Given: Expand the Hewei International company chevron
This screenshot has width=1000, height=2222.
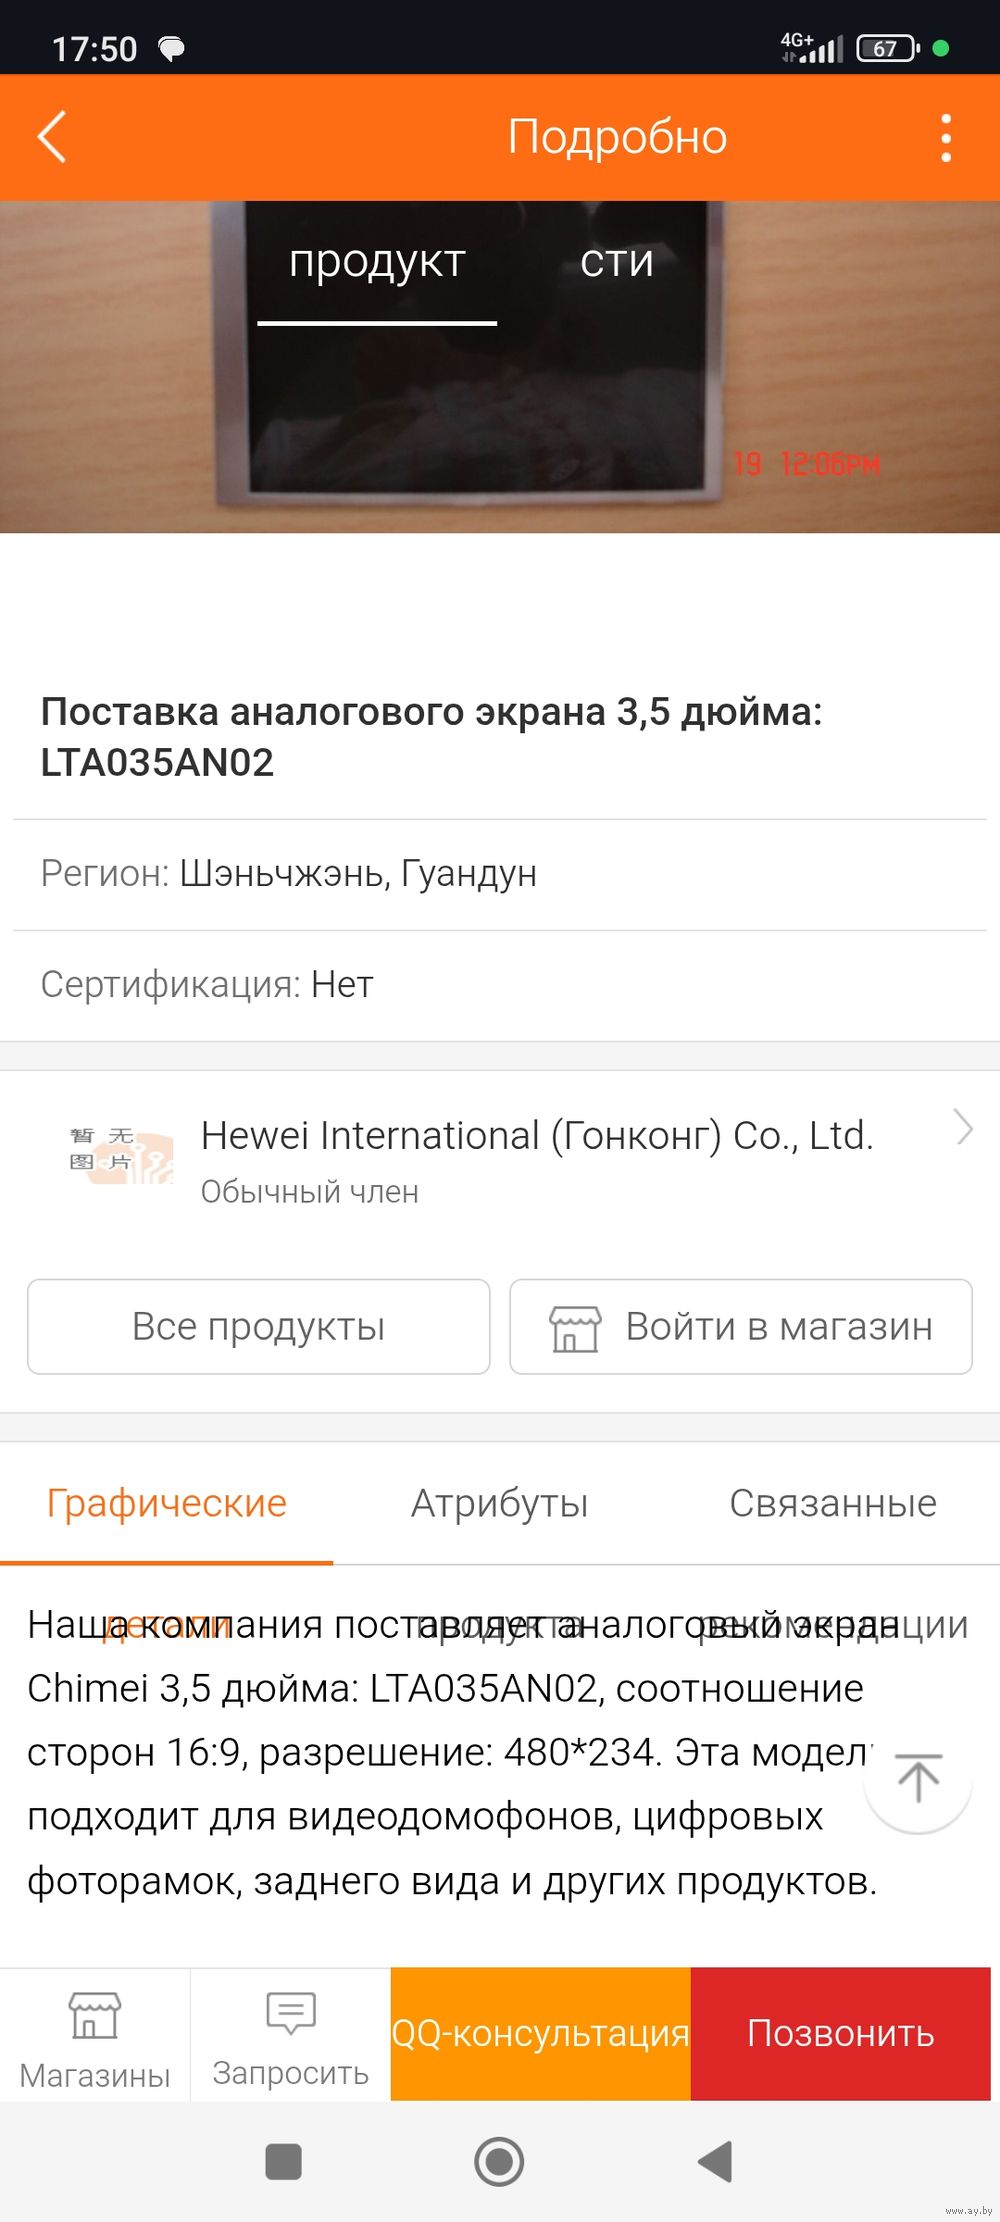Looking at the screenshot, I should click(963, 1128).
